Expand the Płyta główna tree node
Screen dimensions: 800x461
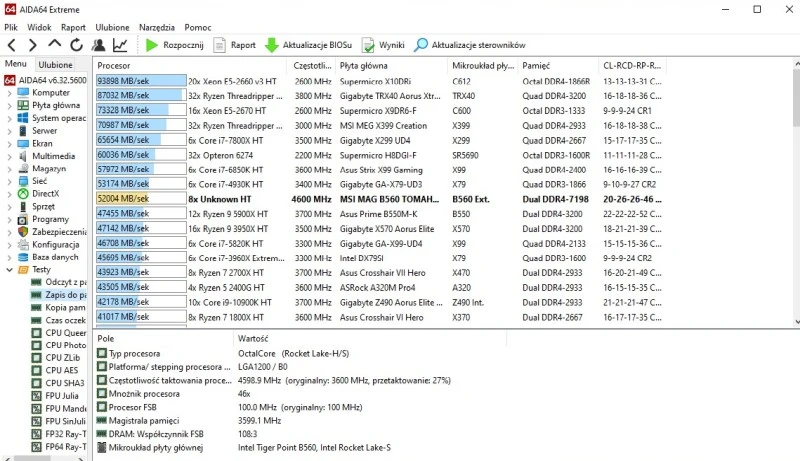point(9,105)
